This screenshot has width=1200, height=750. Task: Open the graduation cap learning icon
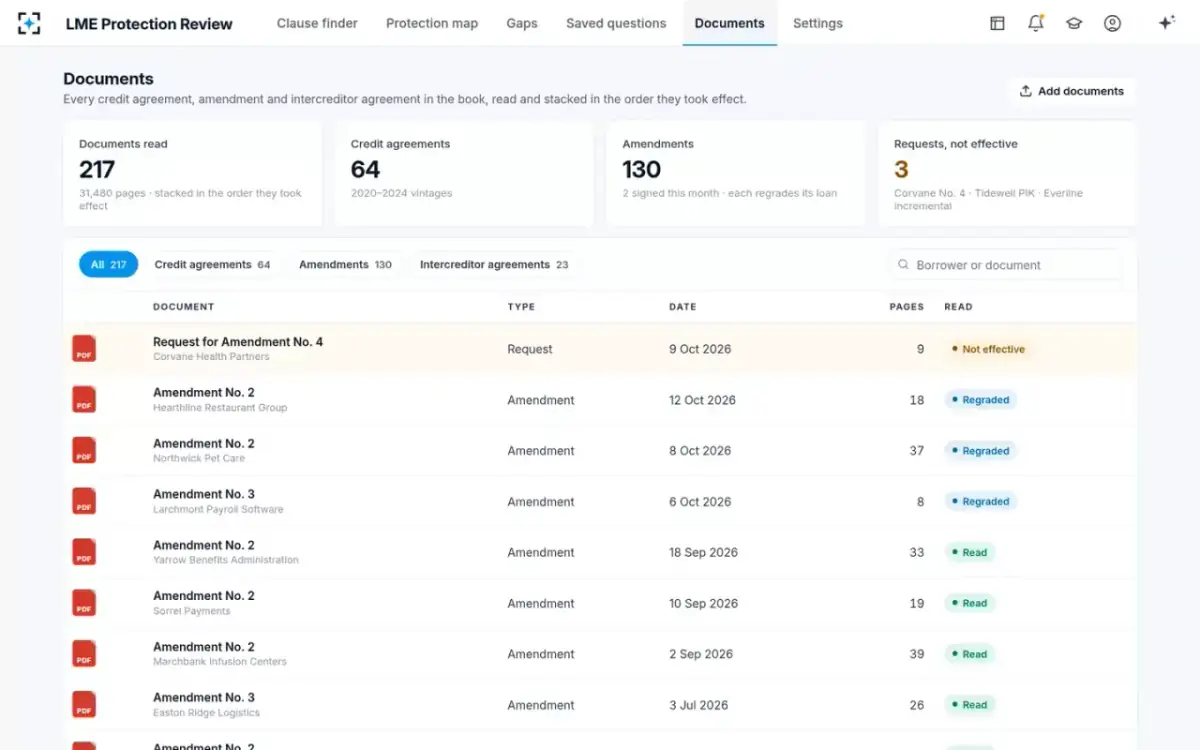pyautogui.click(x=1074, y=23)
